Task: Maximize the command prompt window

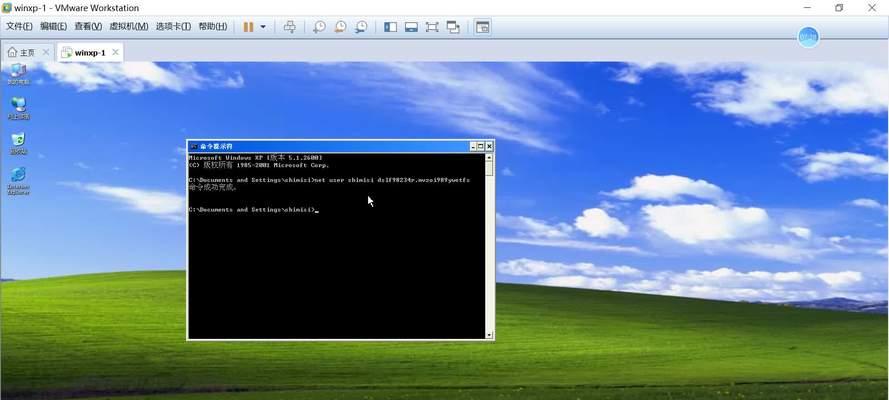Action: 481,146
